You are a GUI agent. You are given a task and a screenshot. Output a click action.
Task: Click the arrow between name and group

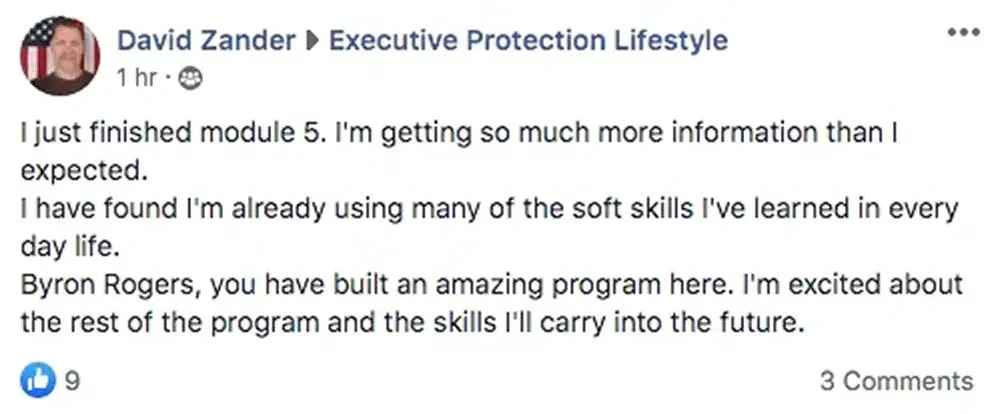(312, 41)
